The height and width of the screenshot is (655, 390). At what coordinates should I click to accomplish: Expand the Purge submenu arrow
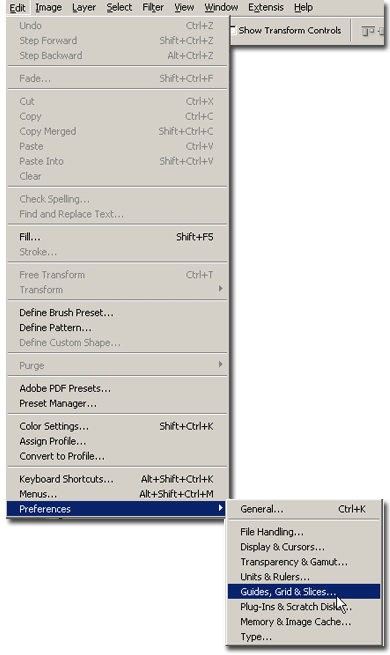[220, 365]
